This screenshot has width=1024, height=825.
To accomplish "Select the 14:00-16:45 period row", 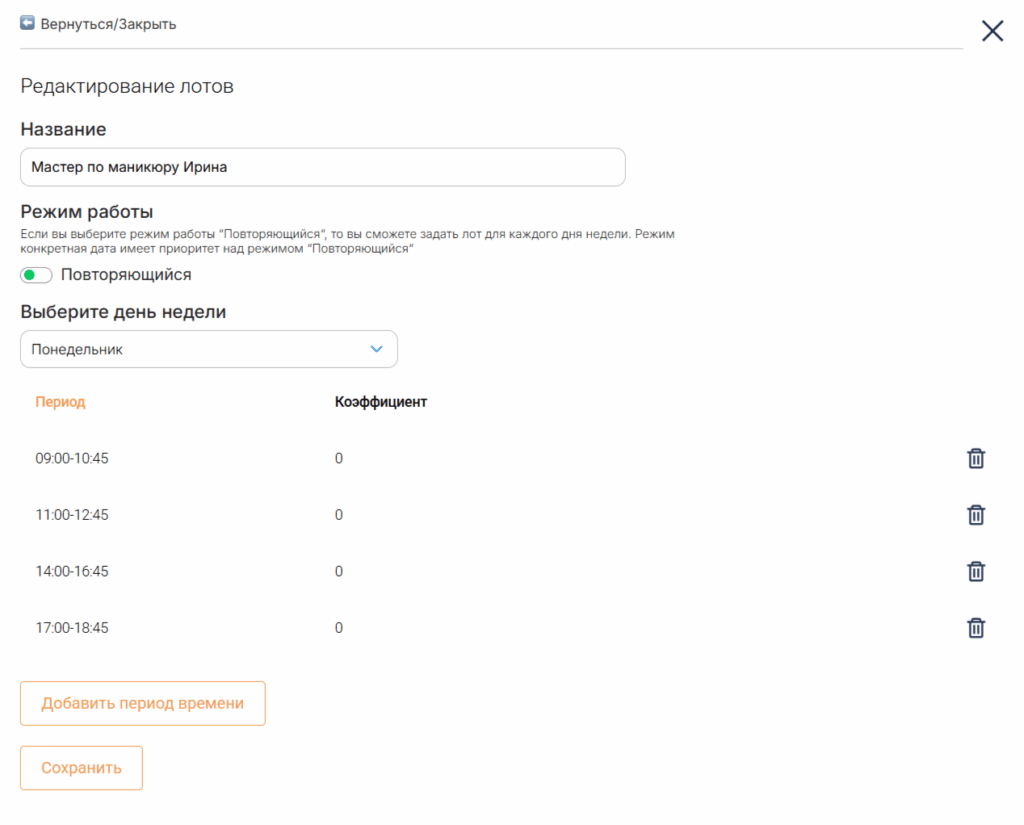I will pyautogui.click(x=509, y=572).
